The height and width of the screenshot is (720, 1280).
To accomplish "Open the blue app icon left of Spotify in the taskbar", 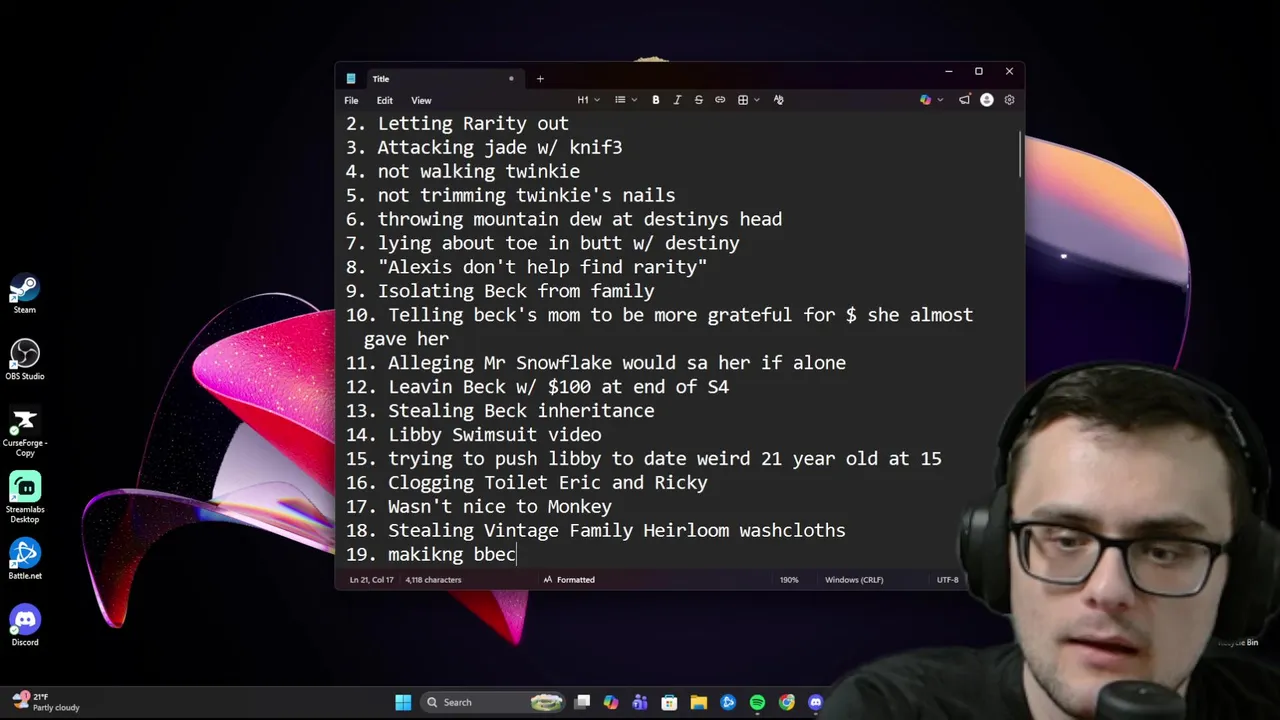I will 728,702.
